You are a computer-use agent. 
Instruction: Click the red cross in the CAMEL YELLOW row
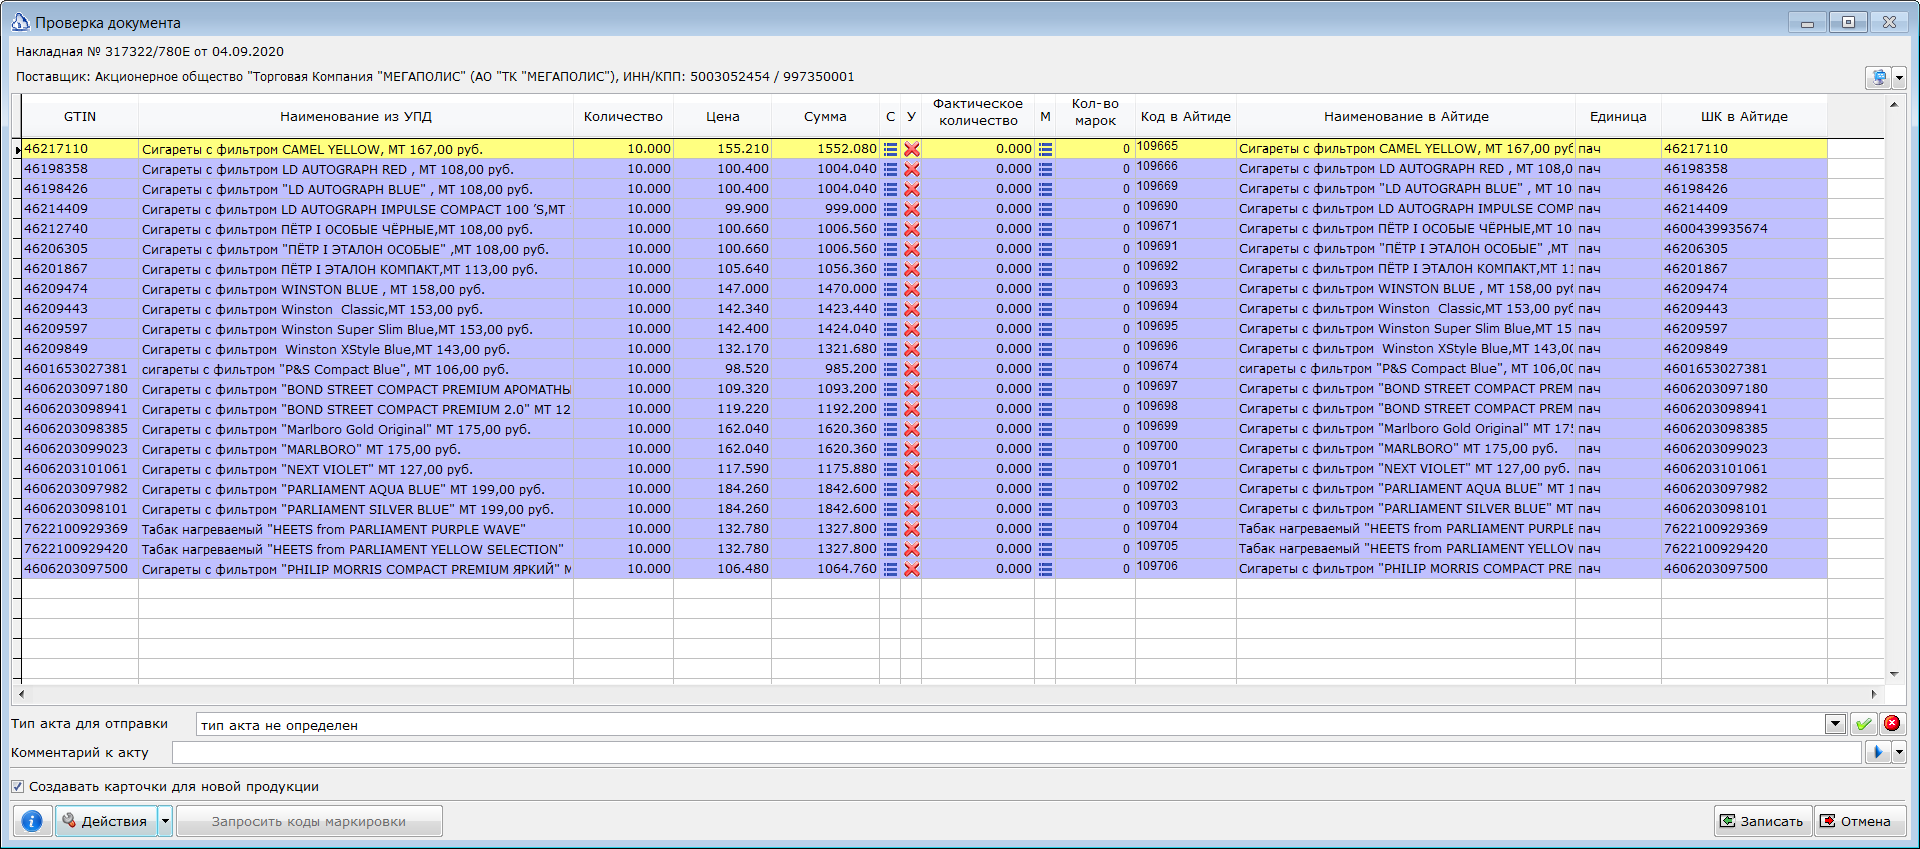[x=912, y=149]
